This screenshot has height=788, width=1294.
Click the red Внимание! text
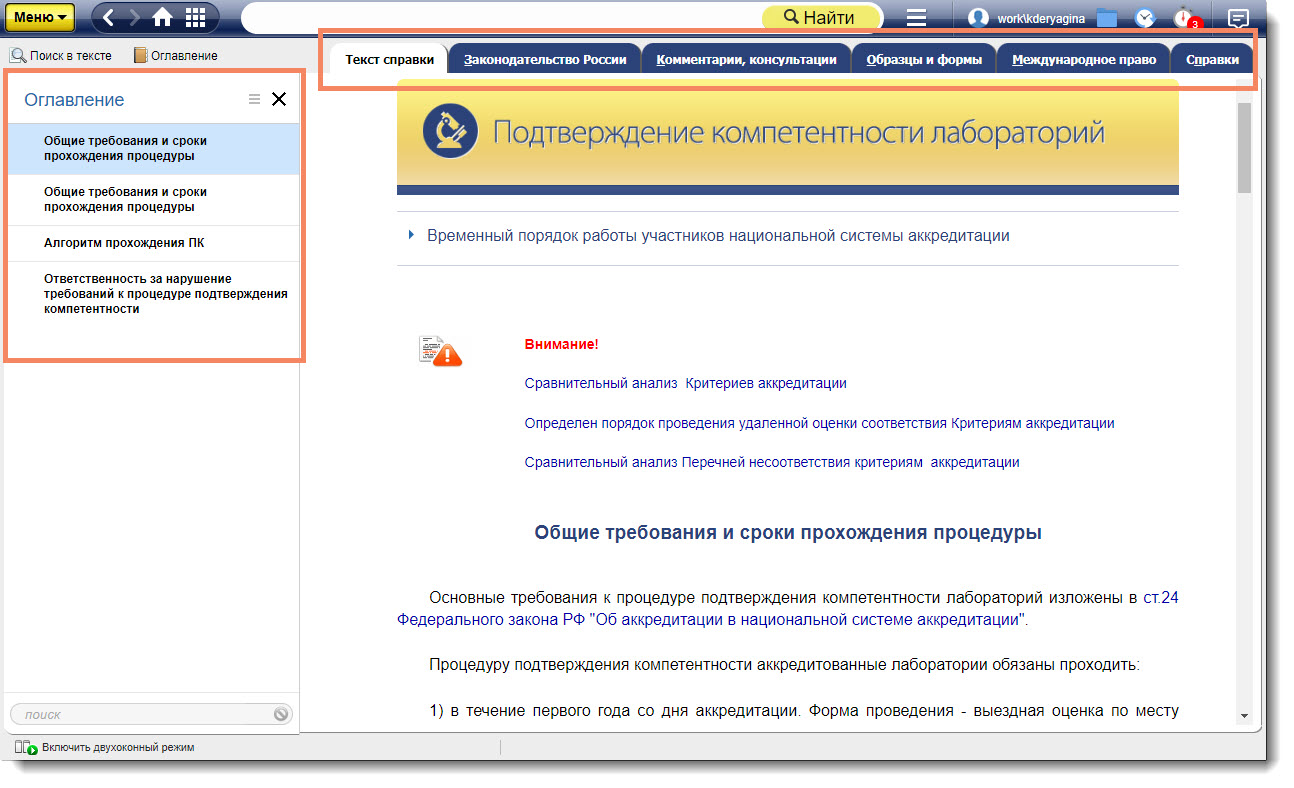tap(561, 344)
